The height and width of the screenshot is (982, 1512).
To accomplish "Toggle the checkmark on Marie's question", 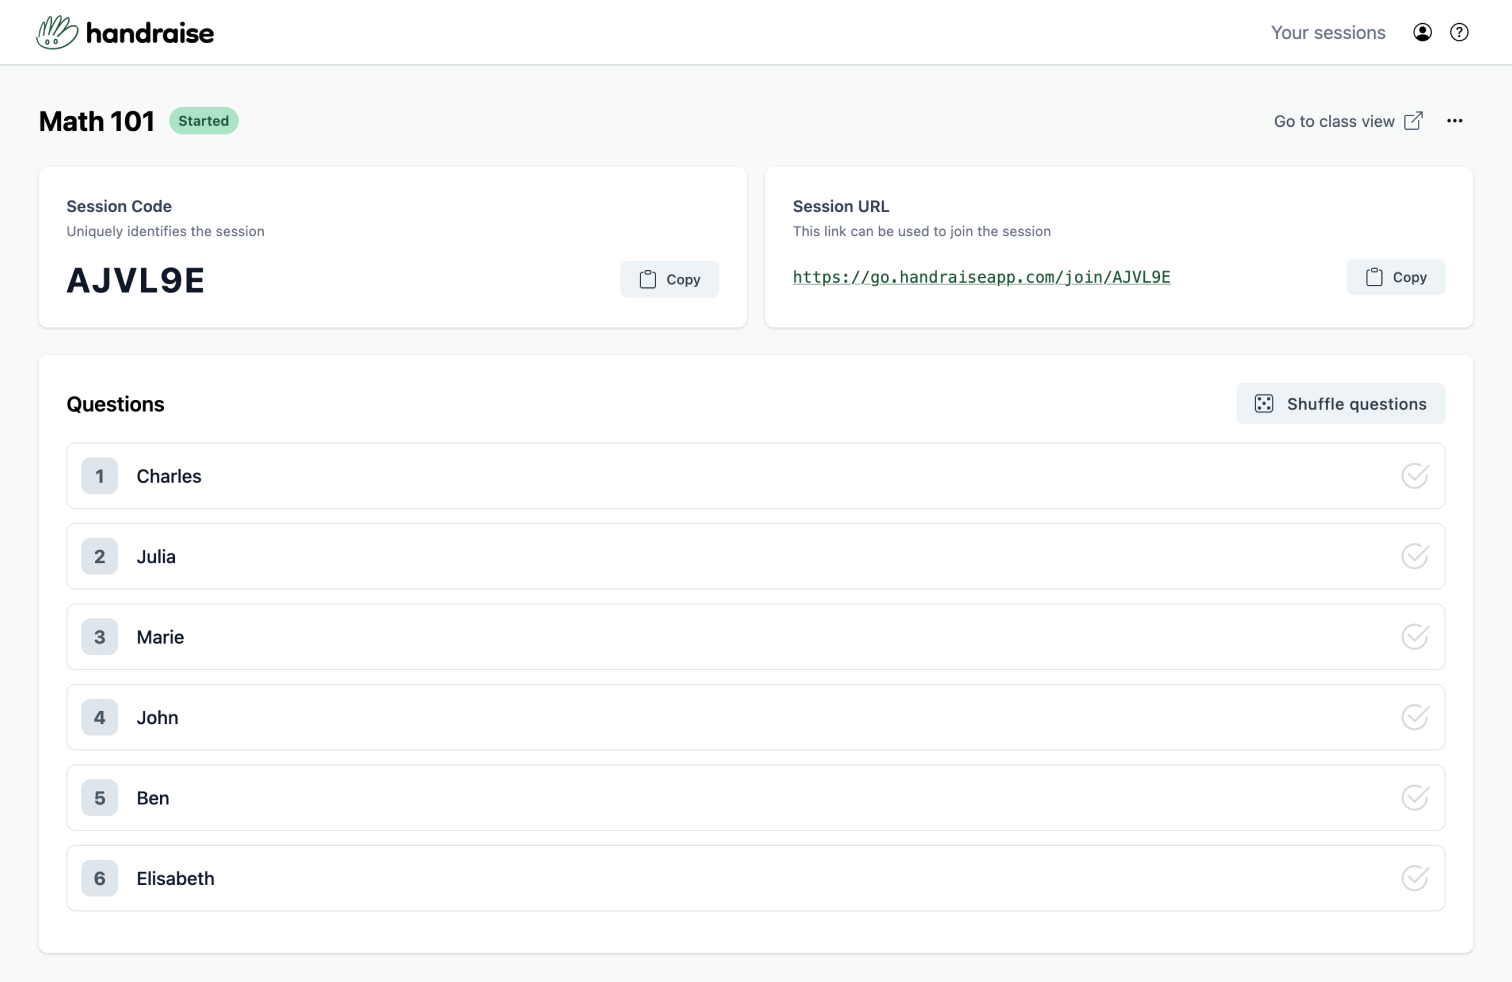I will (1415, 636).
